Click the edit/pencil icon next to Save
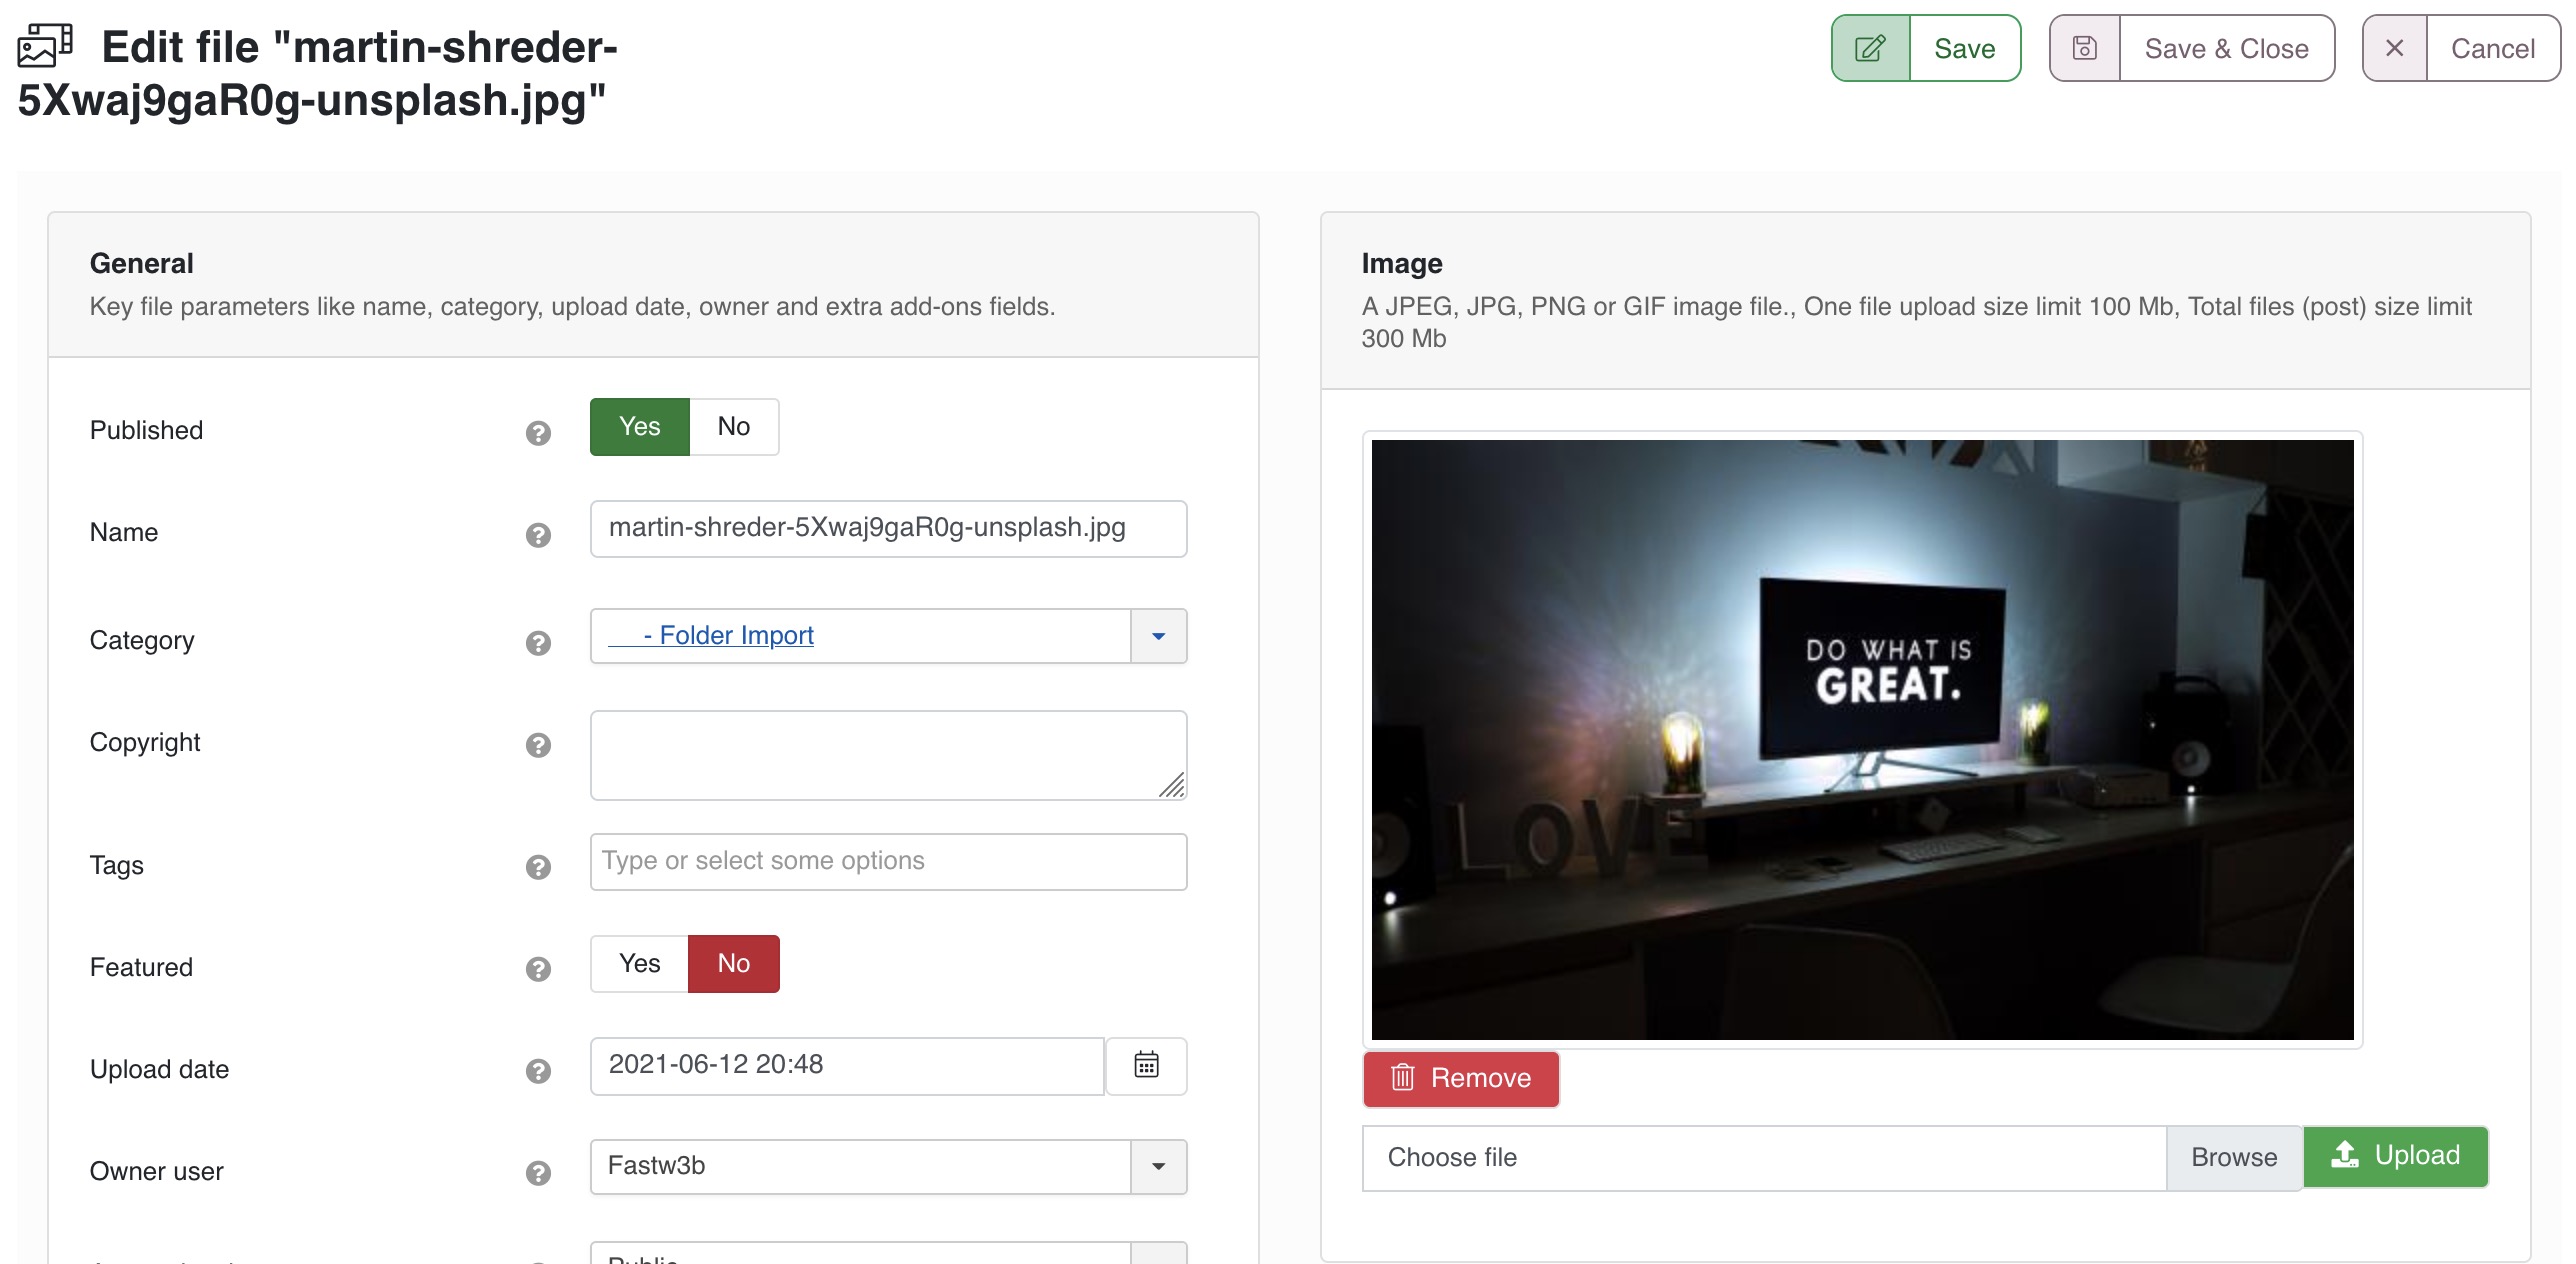The image size is (2576, 1264). pyautogui.click(x=1870, y=48)
